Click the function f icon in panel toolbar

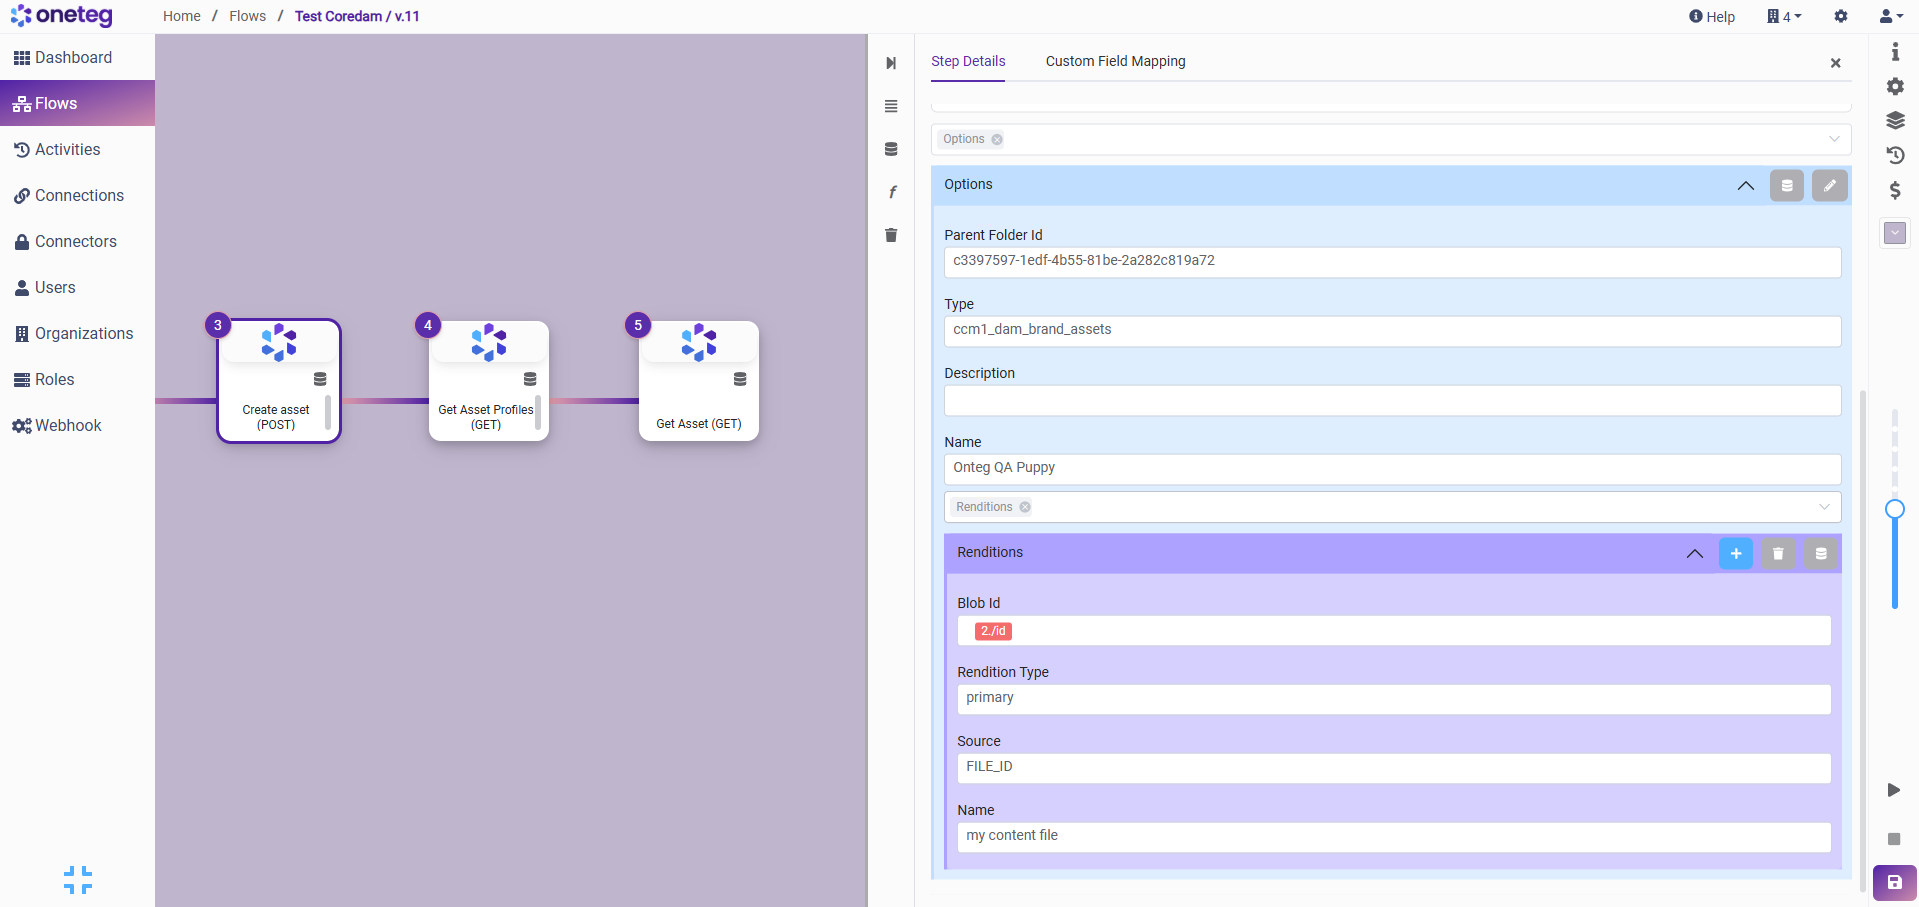[x=891, y=192]
